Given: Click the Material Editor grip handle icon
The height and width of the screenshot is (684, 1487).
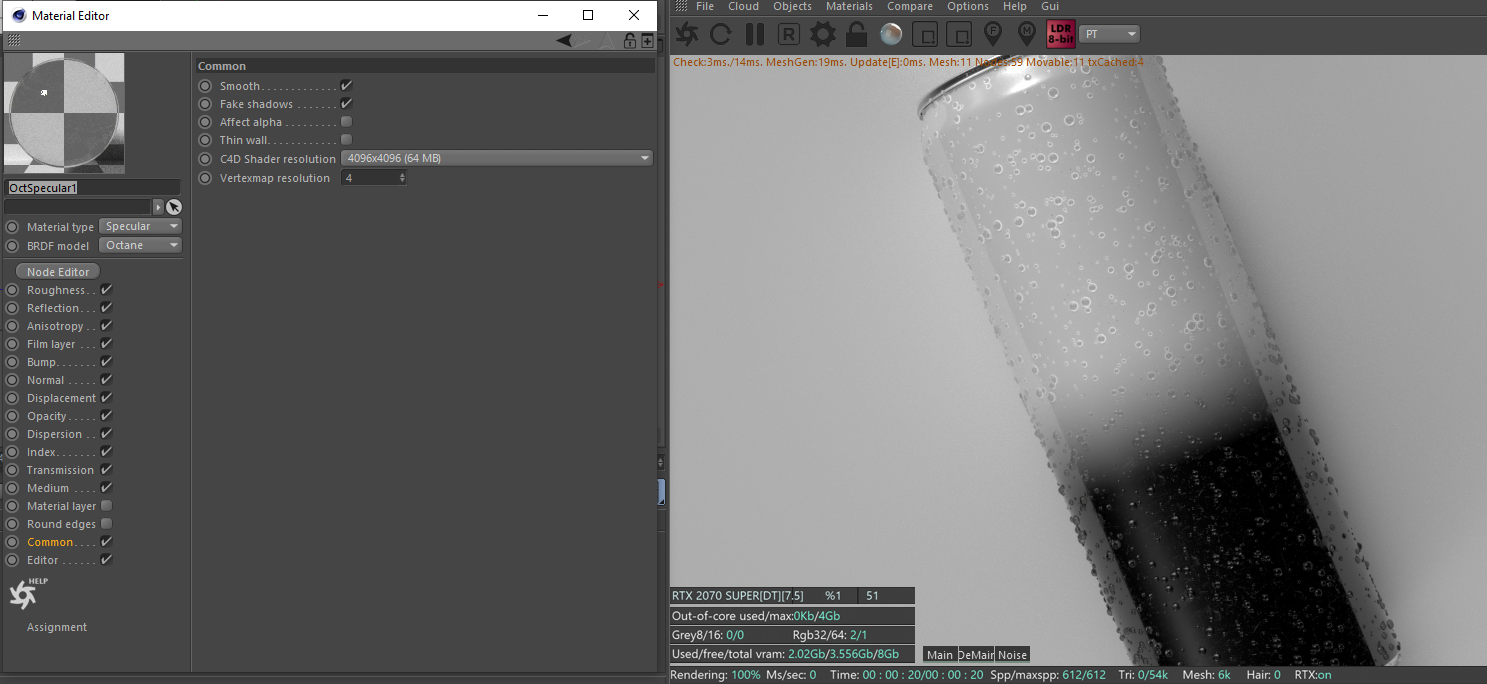Looking at the screenshot, I should point(14,41).
